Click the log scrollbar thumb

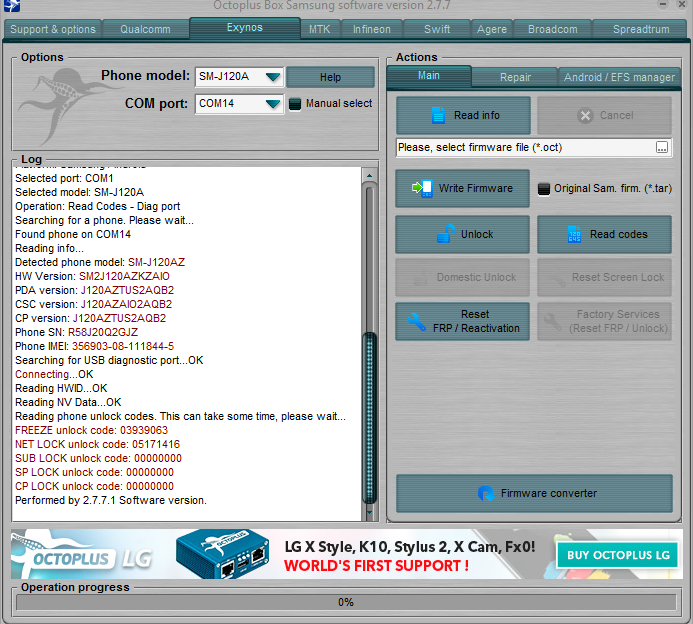click(x=369, y=417)
